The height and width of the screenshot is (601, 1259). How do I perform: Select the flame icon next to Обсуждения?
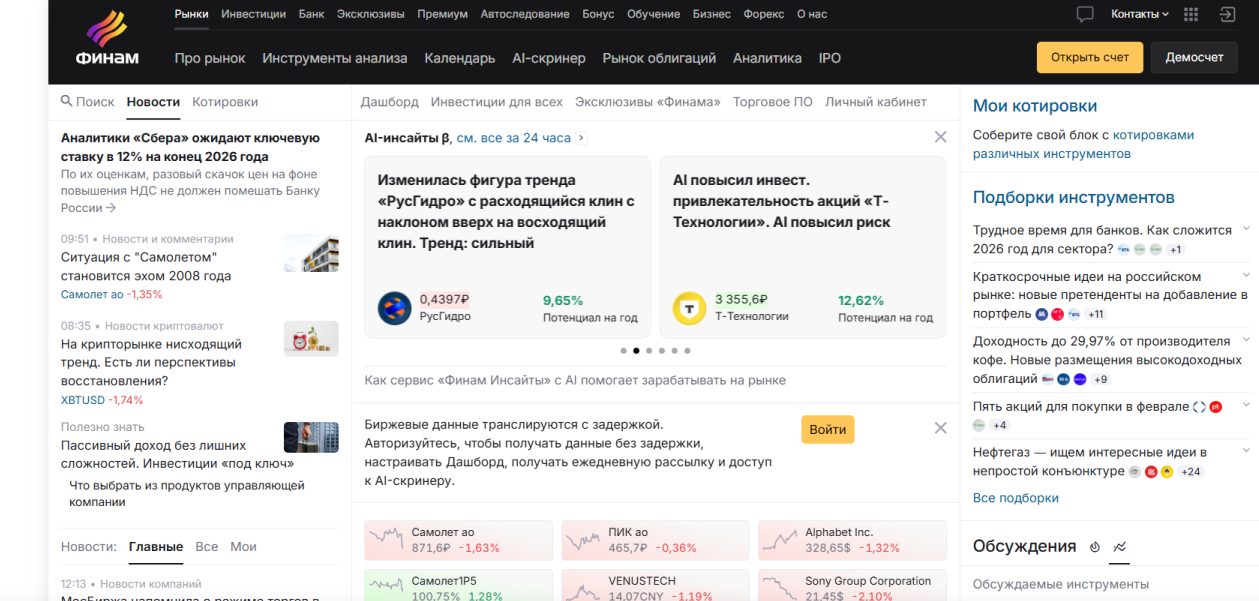click(x=1095, y=547)
